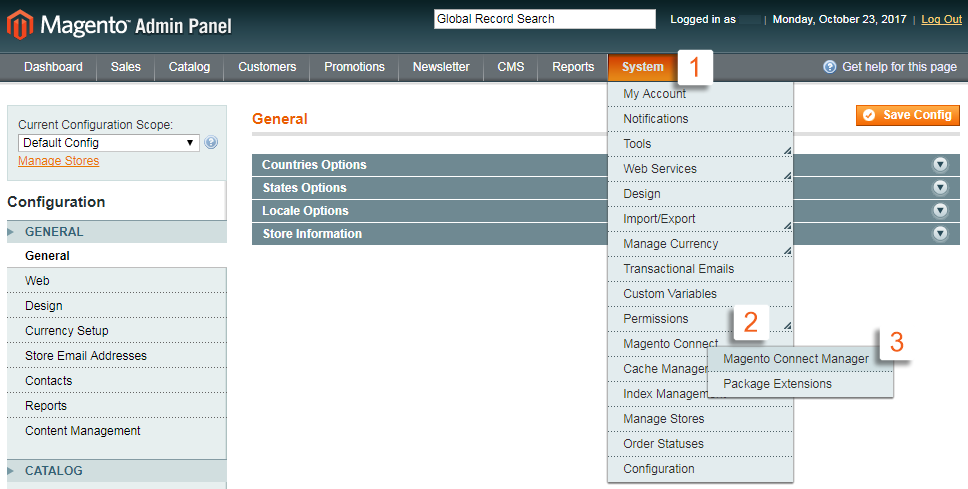
Task: Open Transactional Emails menu entry
Action: coord(700,269)
